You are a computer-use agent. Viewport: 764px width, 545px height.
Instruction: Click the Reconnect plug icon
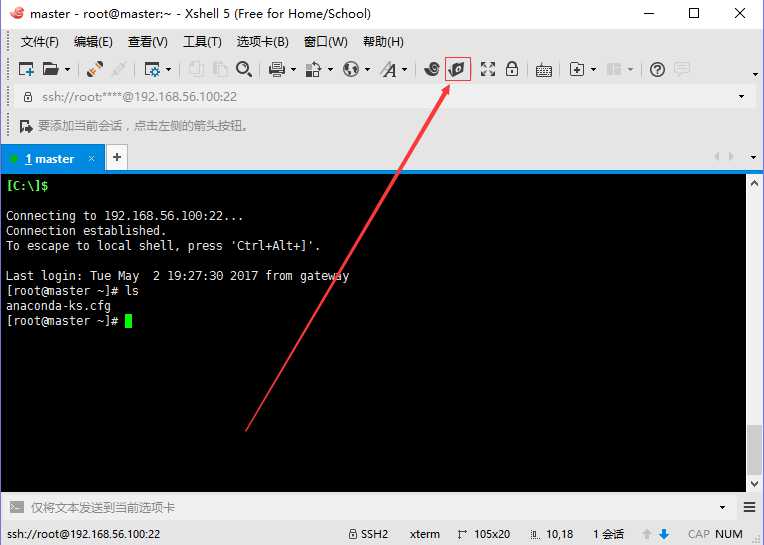coord(95,70)
